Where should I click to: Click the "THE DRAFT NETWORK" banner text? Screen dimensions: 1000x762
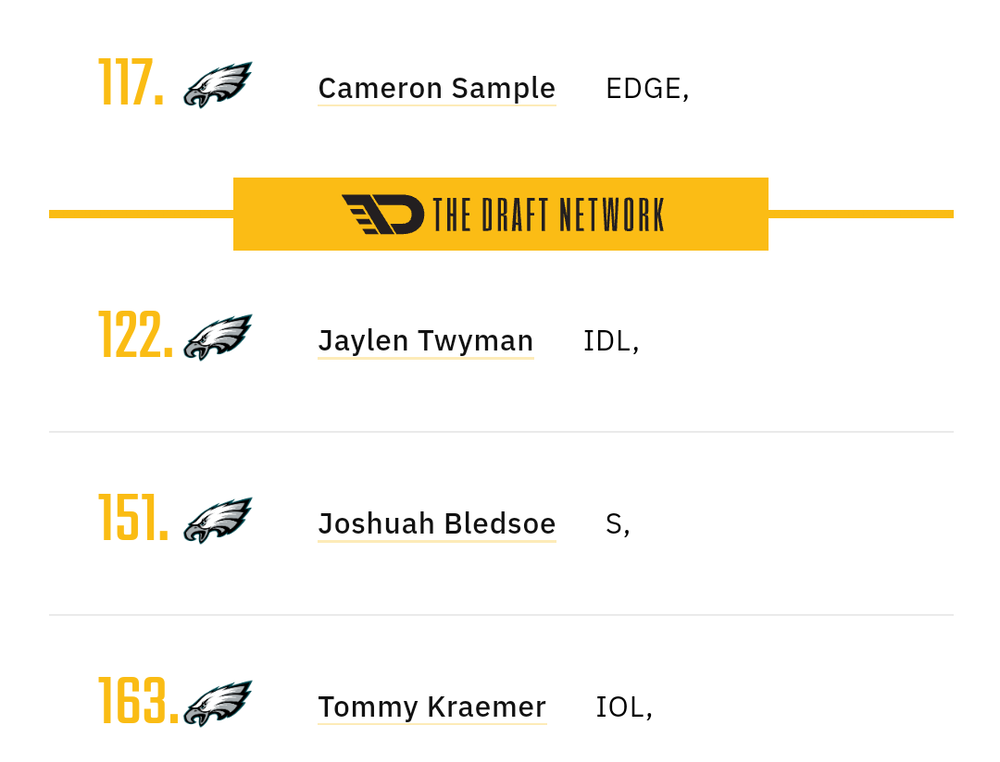548,215
